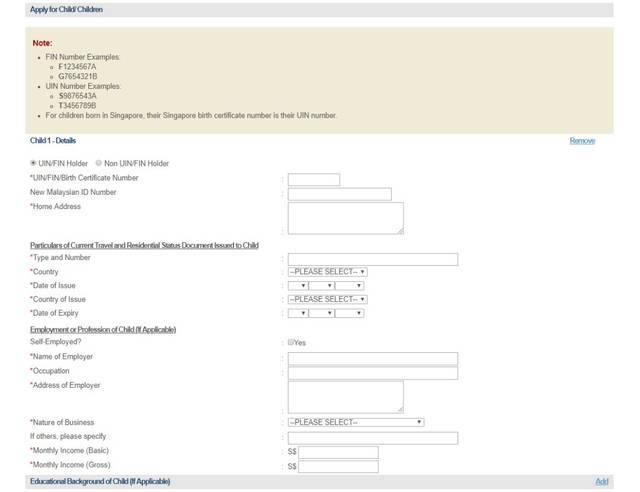The height and width of the screenshot is (492, 640).
Task: Focus the Name of Employer field
Action: 372,358
